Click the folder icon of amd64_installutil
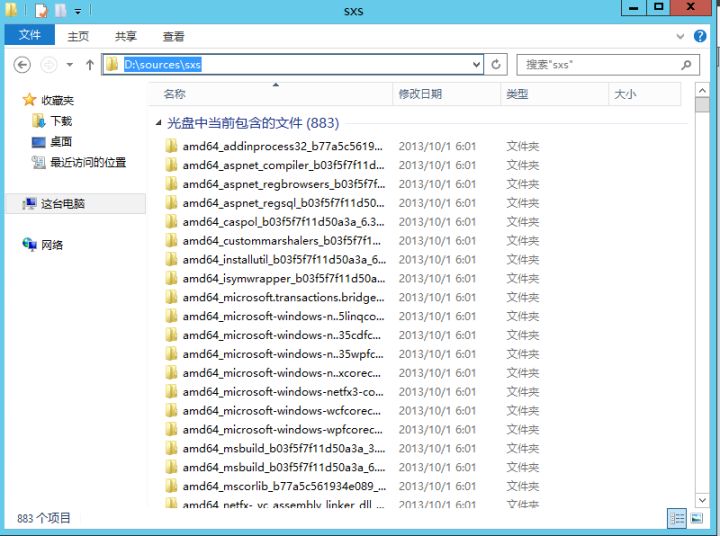720x536 pixels. pyautogui.click(x=171, y=259)
